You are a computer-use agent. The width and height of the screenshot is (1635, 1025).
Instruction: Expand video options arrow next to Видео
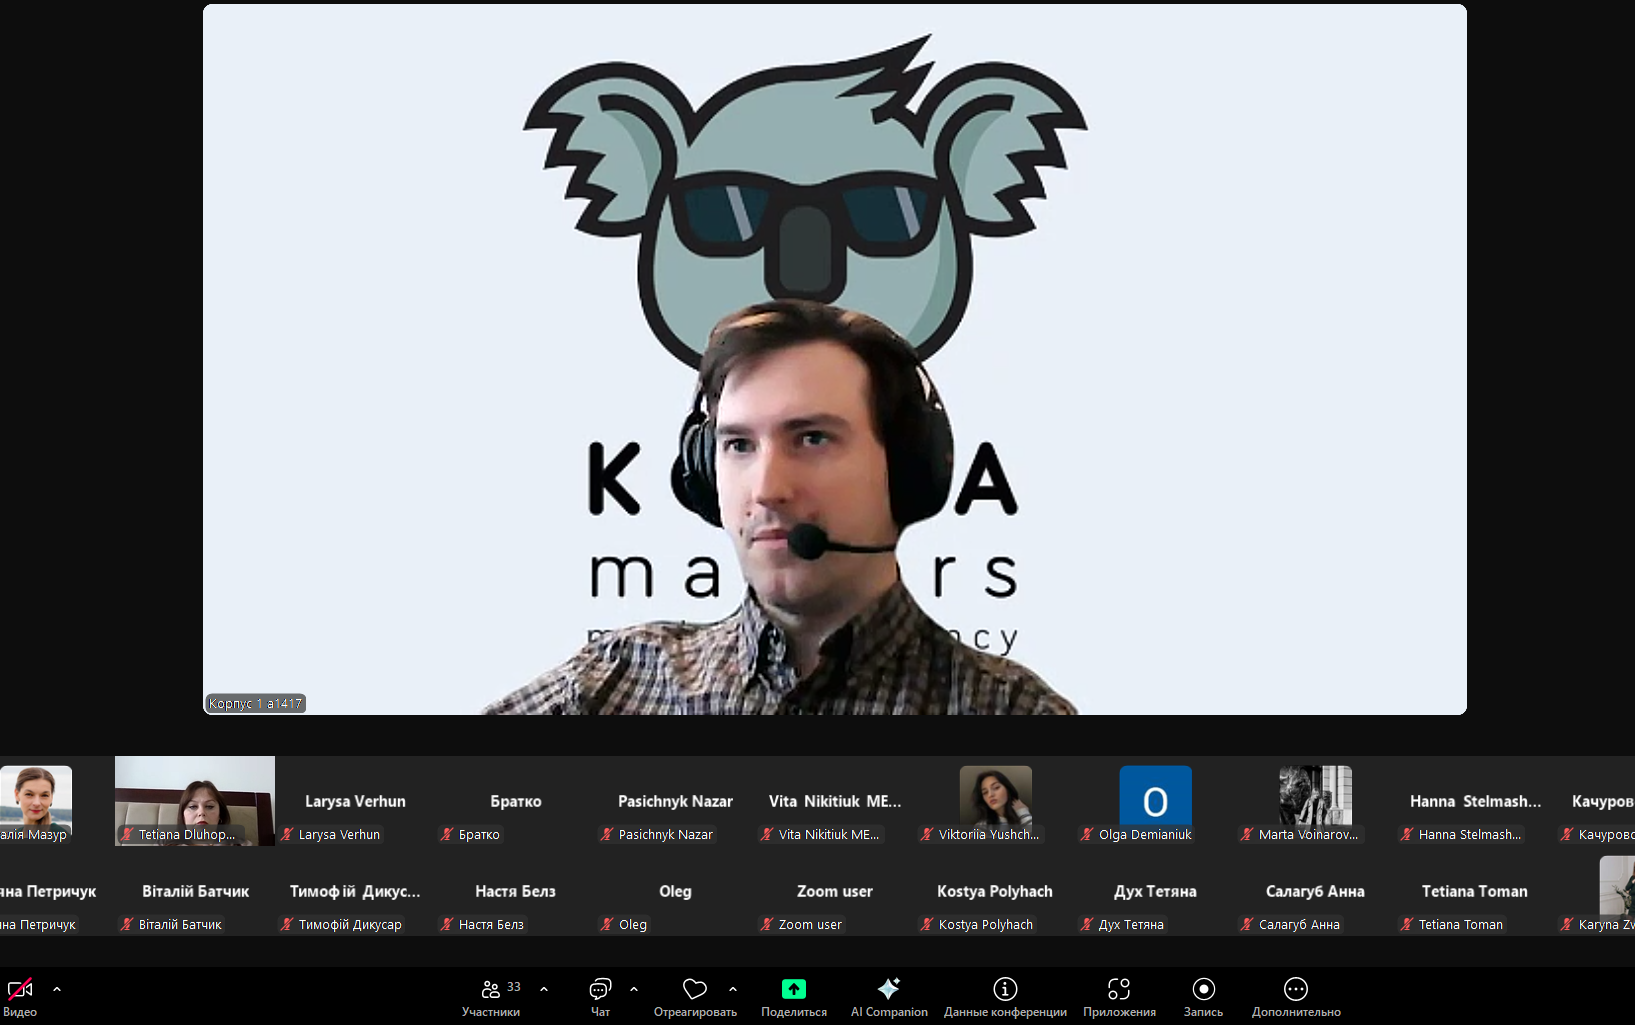(x=57, y=989)
